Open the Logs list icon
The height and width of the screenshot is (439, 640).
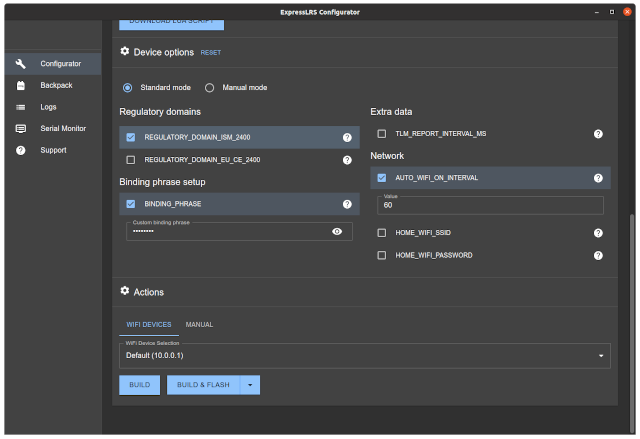(x=20, y=107)
